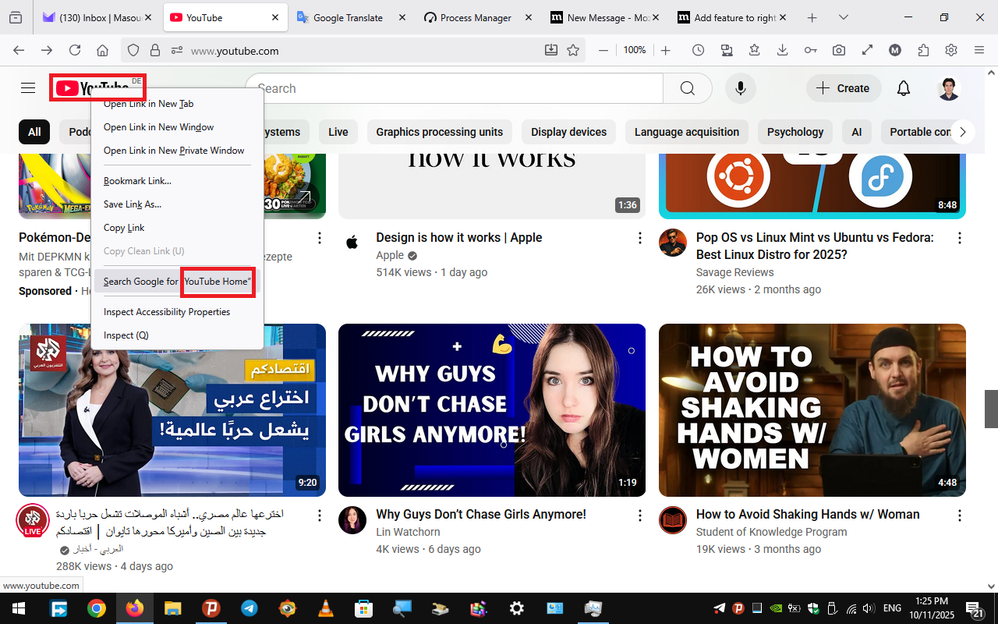Click the Firefox home icon

pos(102,50)
